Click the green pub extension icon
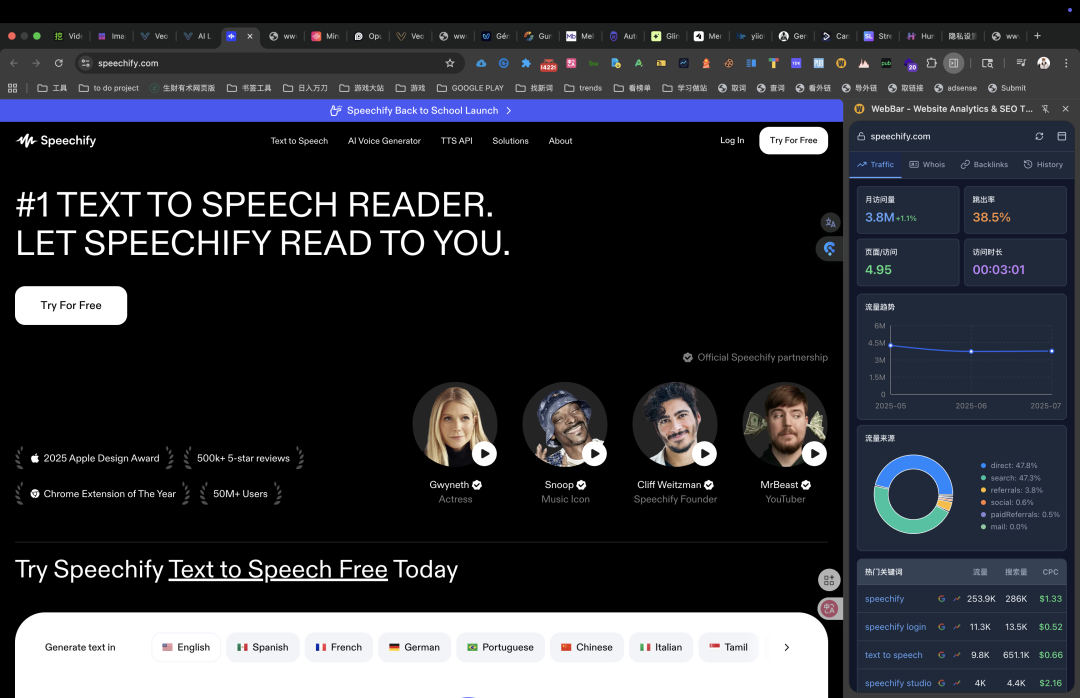Screen dimensions: 1080x698 (886, 63)
